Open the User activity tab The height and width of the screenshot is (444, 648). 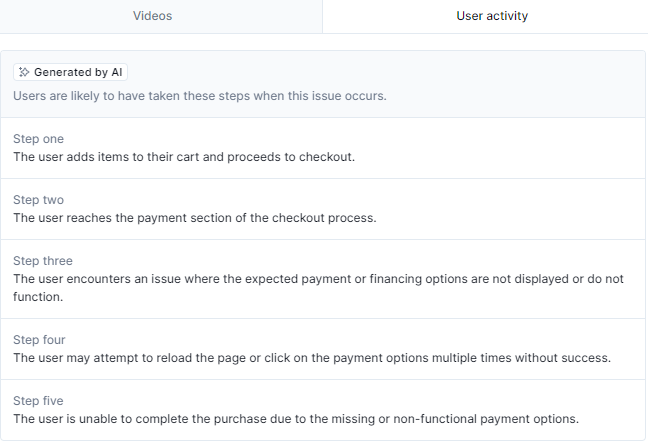click(492, 16)
